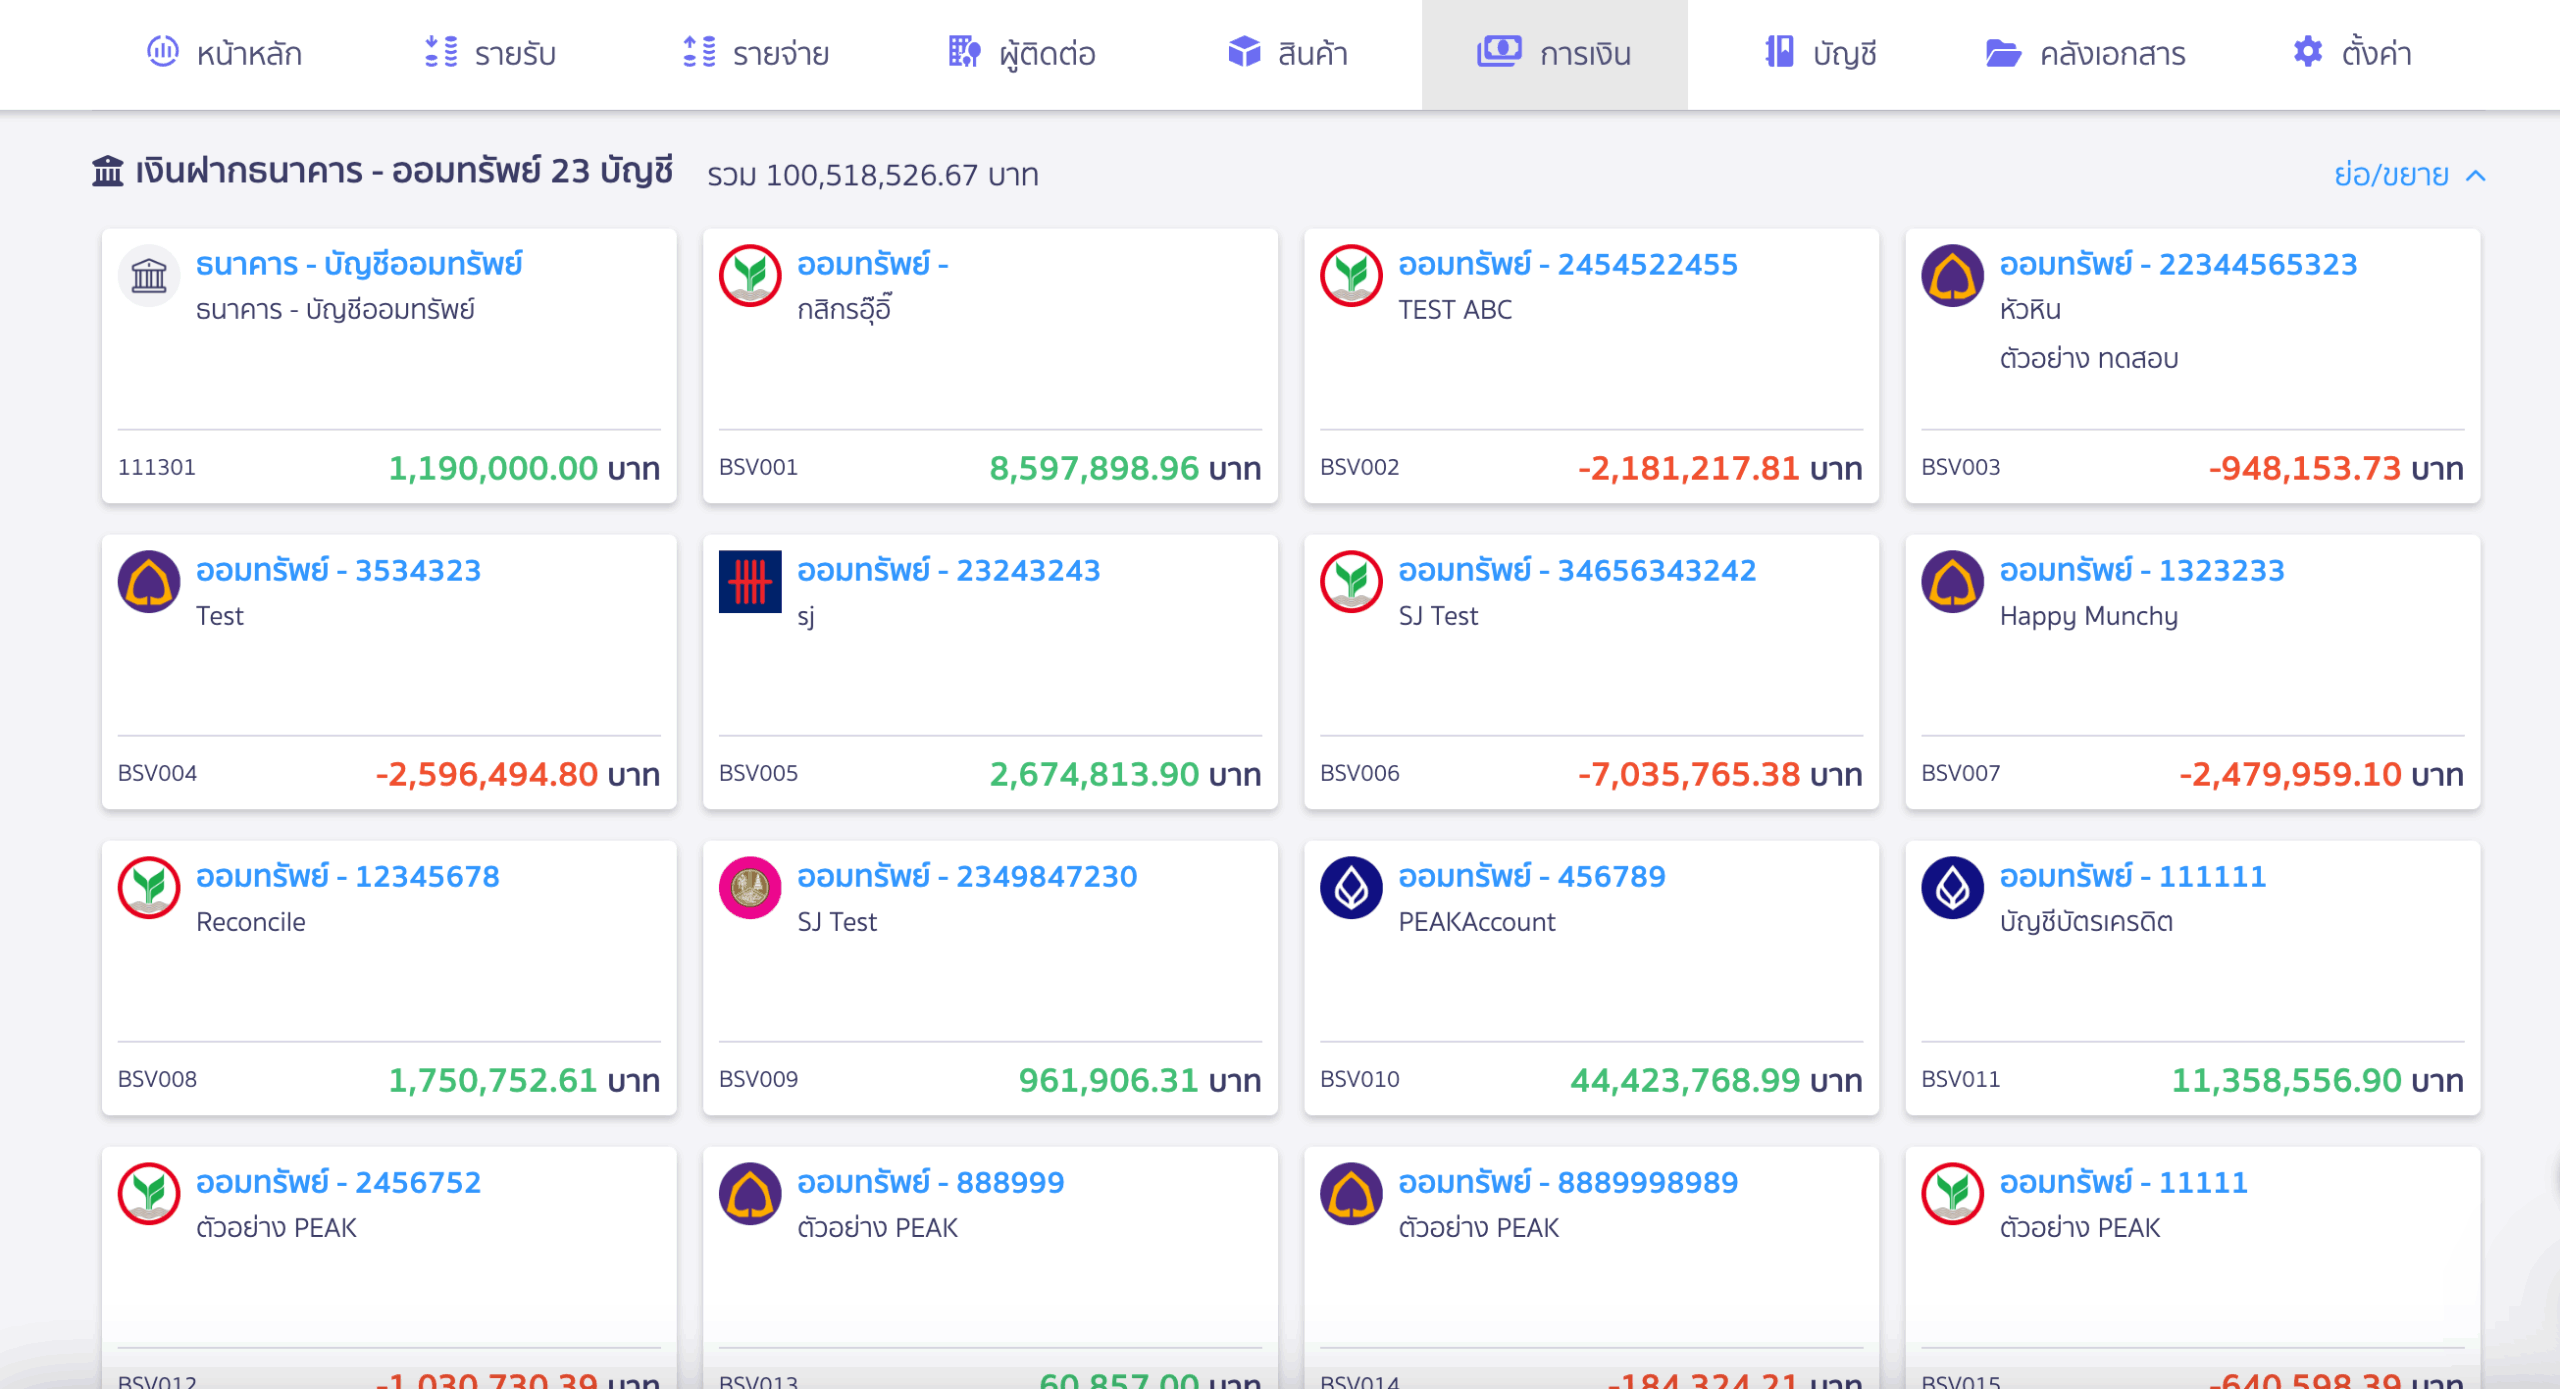This screenshot has height=1389, width=2560.
Task: Click the ตัวอย่าง ทดสอบ description text
Action: tap(2088, 358)
